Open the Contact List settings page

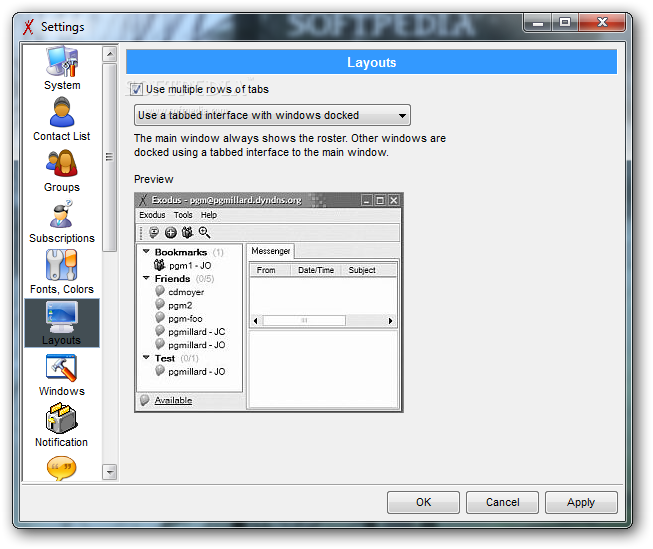[62, 120]
